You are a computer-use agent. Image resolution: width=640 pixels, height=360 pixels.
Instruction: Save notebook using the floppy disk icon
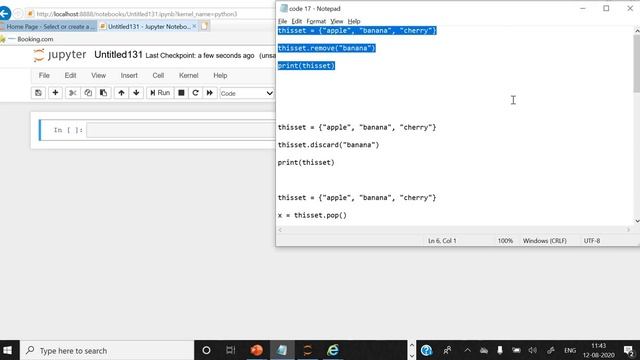click(38, 93)
